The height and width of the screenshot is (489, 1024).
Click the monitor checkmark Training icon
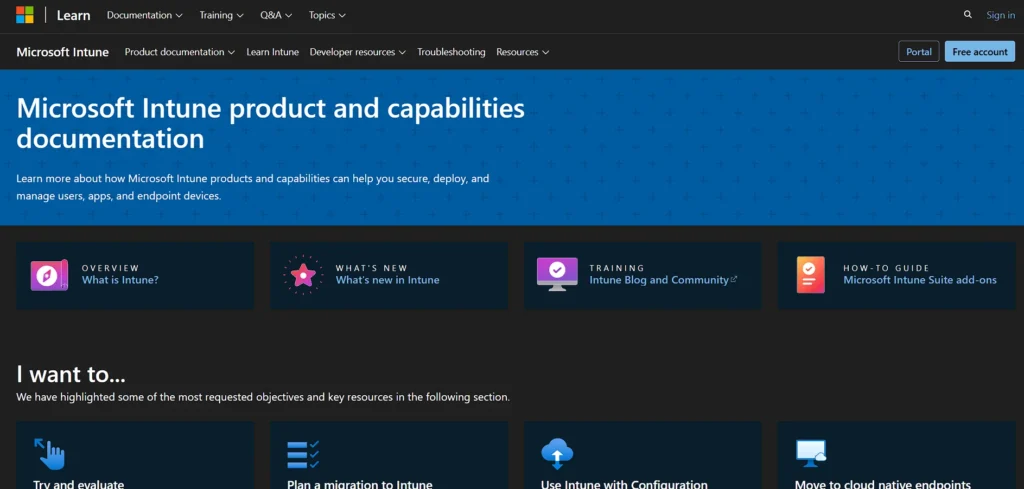tap(557, 274)
